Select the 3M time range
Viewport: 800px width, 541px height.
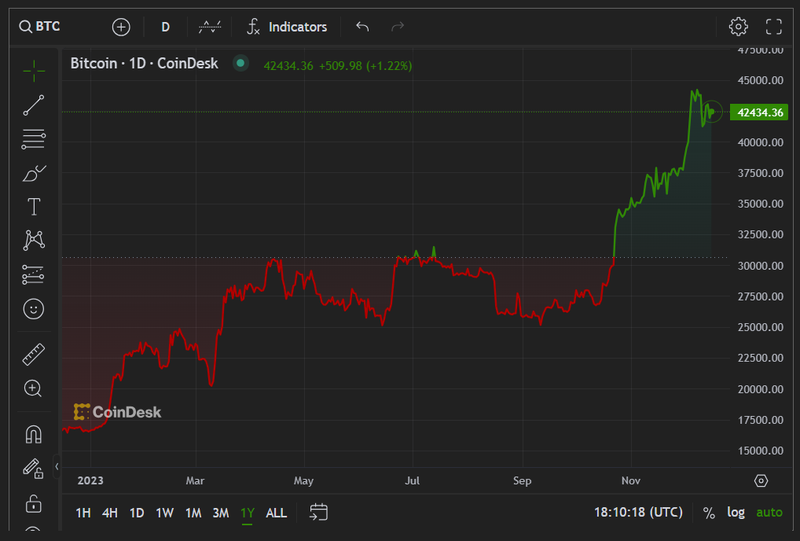point(220,512)
